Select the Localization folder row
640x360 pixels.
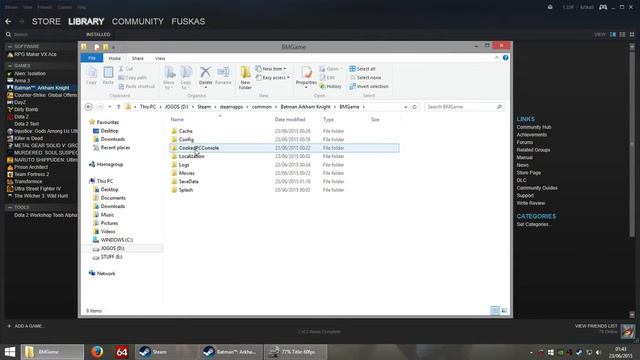(284, 156)
